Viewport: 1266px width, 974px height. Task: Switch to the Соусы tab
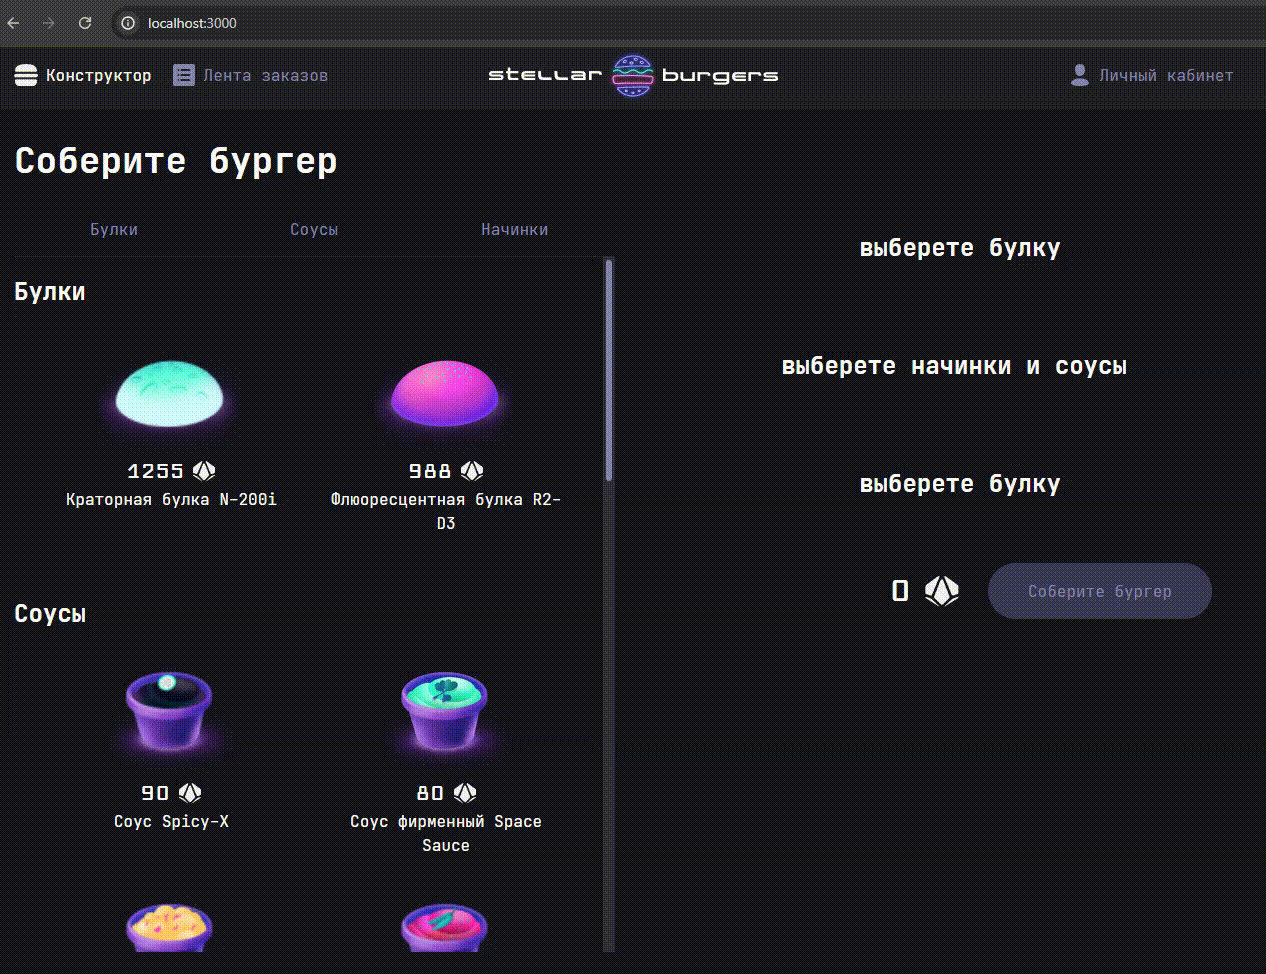tap(314, 229)
